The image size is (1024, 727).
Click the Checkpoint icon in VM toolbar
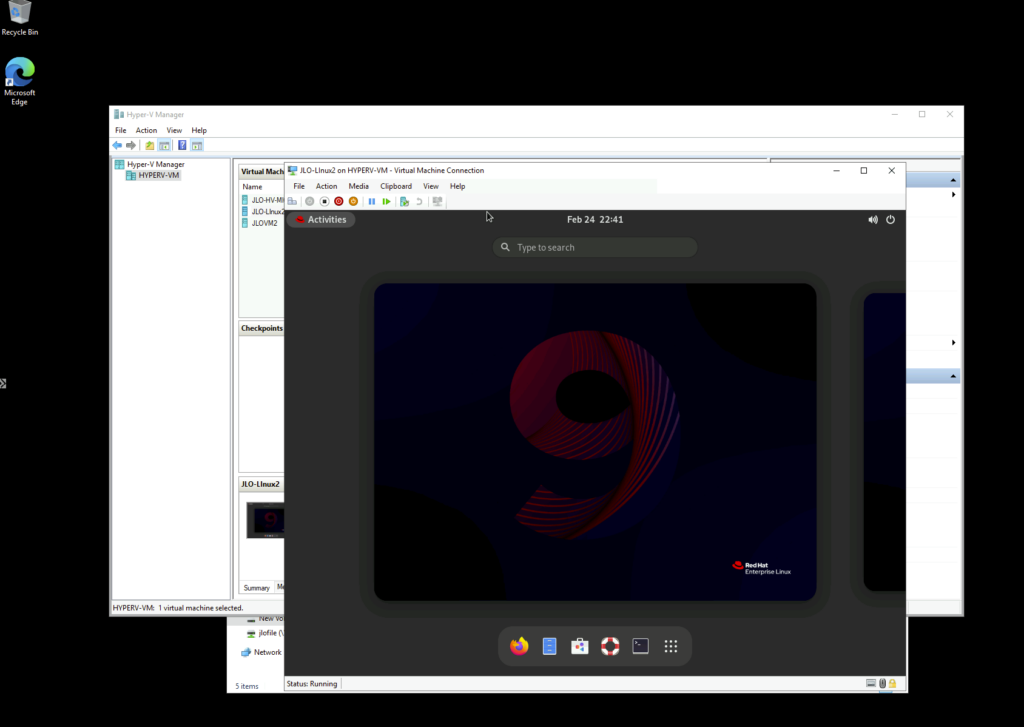404,201
